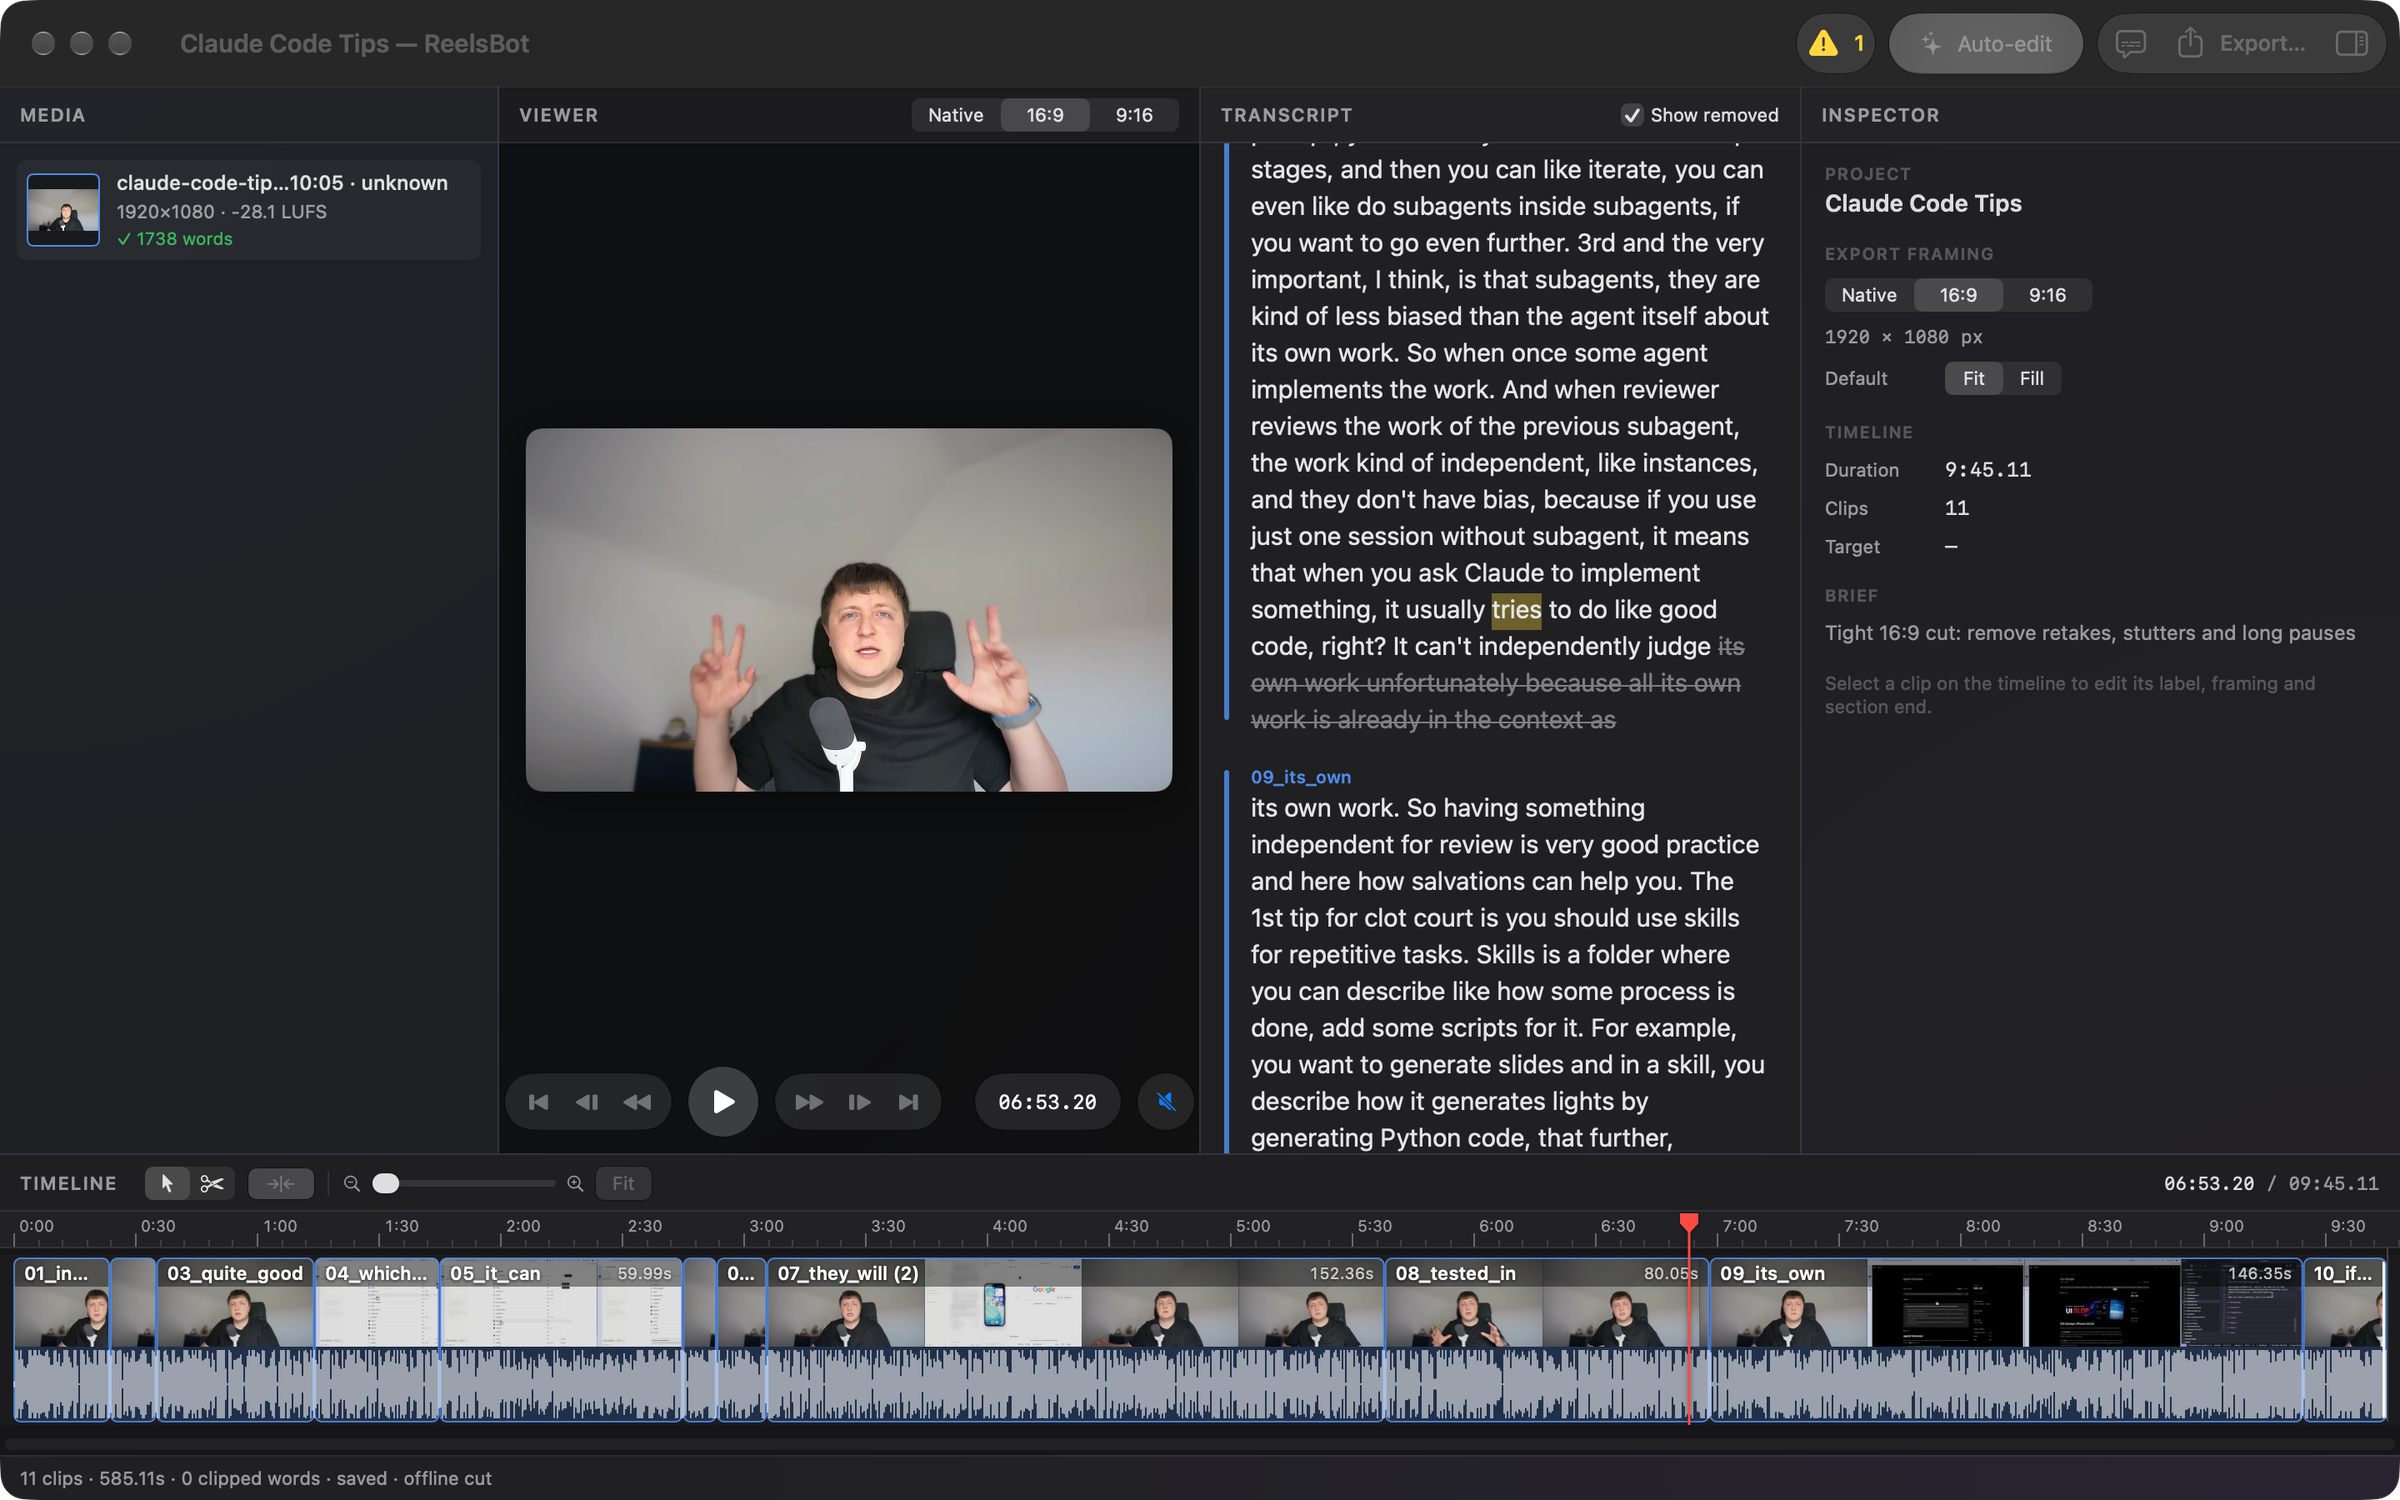Click the snap/ripple trim timeline icon

(281, 1183)
